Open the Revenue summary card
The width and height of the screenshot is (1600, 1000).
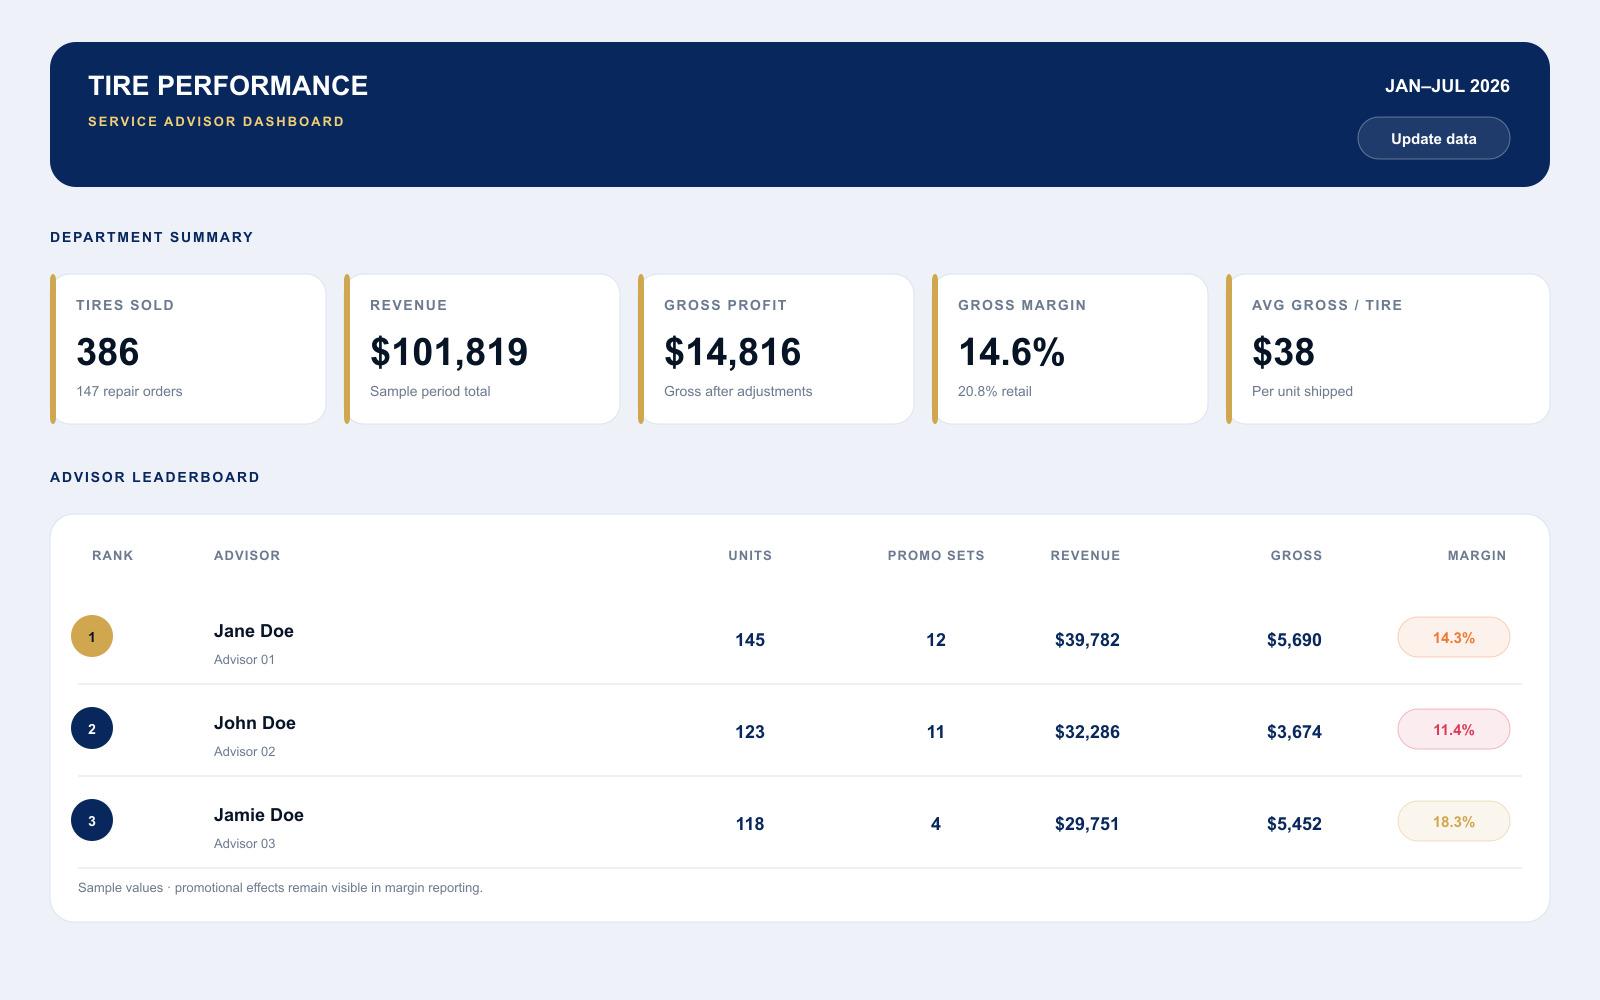482,349
